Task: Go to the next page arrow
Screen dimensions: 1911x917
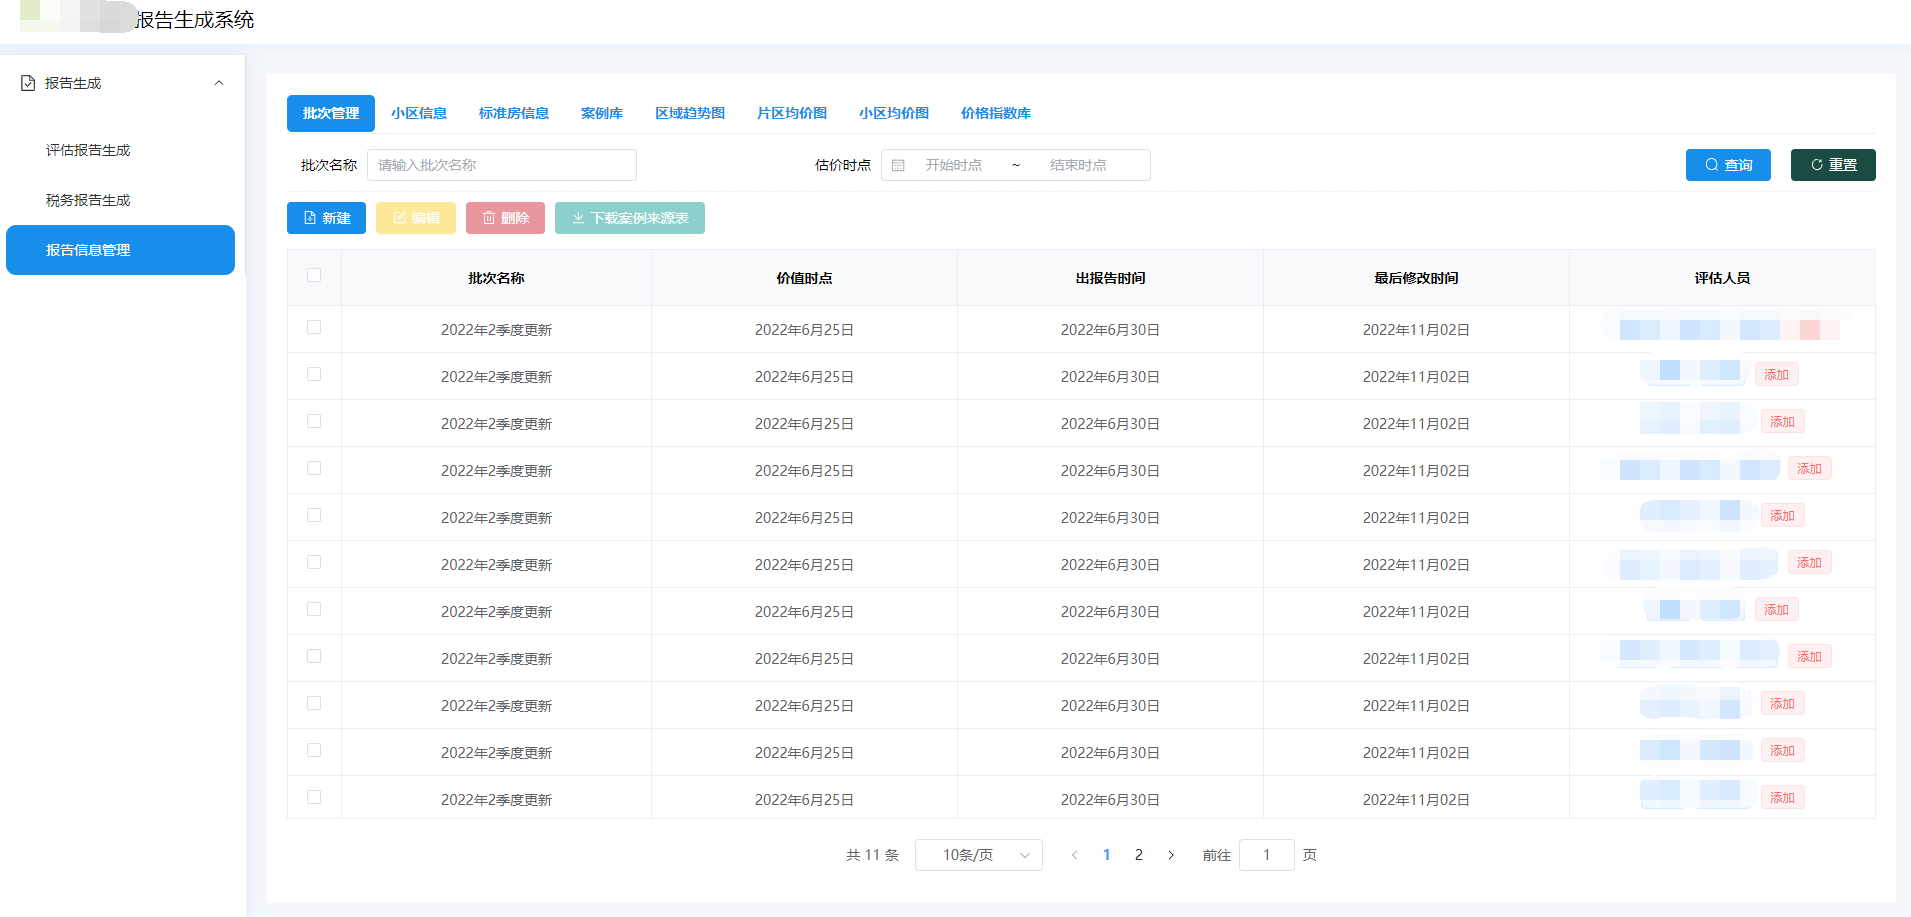Action: pos(1171,855)
